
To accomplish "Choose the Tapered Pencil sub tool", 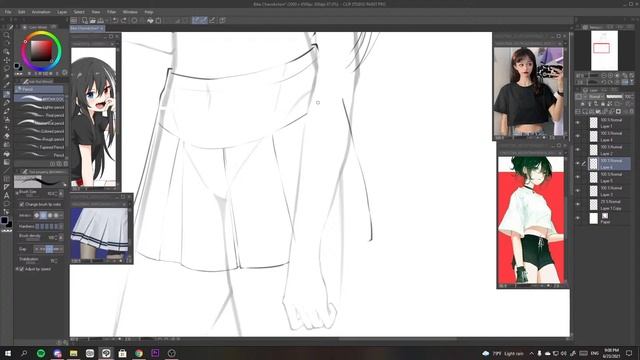I will click(40, 147).
